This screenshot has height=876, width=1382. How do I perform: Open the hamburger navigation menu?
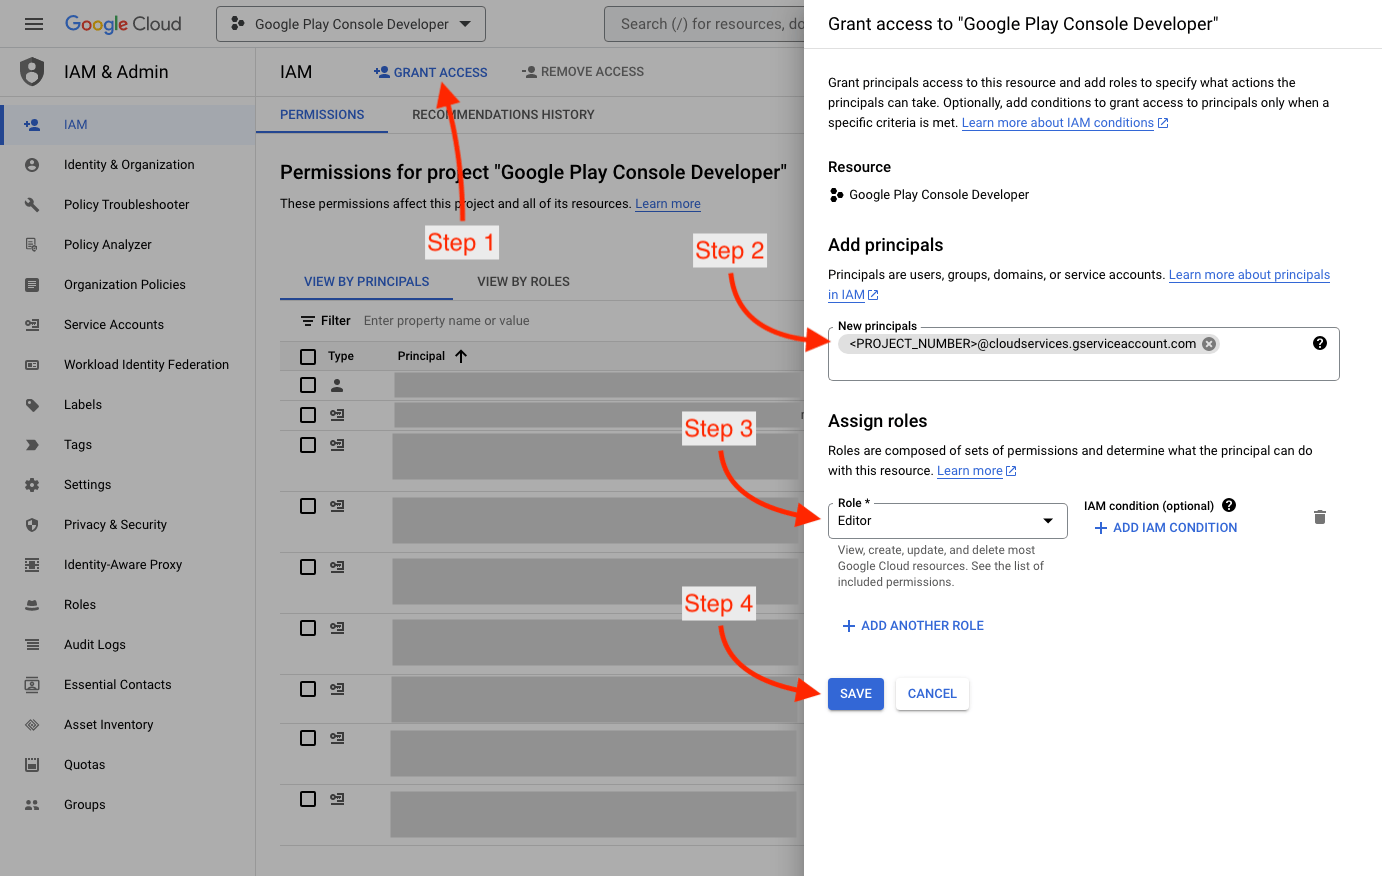pyautogui.click(x=34, y=24)
